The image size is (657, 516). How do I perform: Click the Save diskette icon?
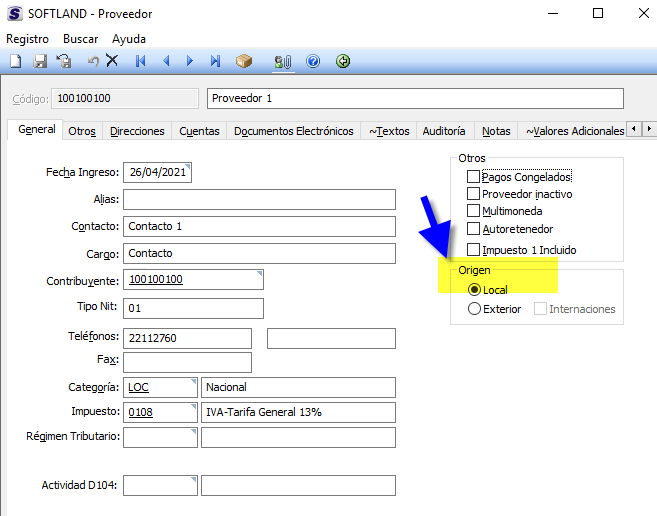pyautogui.click(x=41, y=62)
